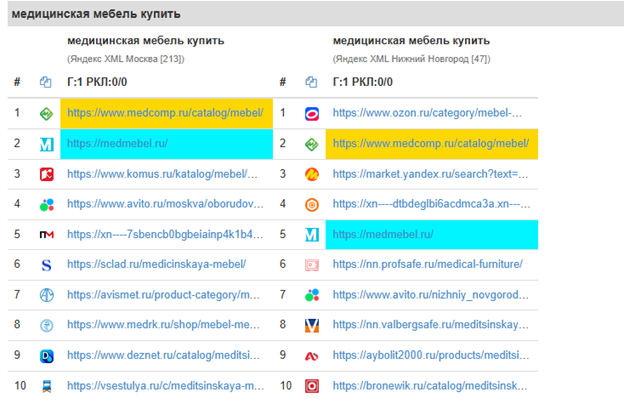This screenshot has height=415, width=624.
Task: Click the Avito favicon in row 4 of Moscow results
Action: (x=46, y=204)
